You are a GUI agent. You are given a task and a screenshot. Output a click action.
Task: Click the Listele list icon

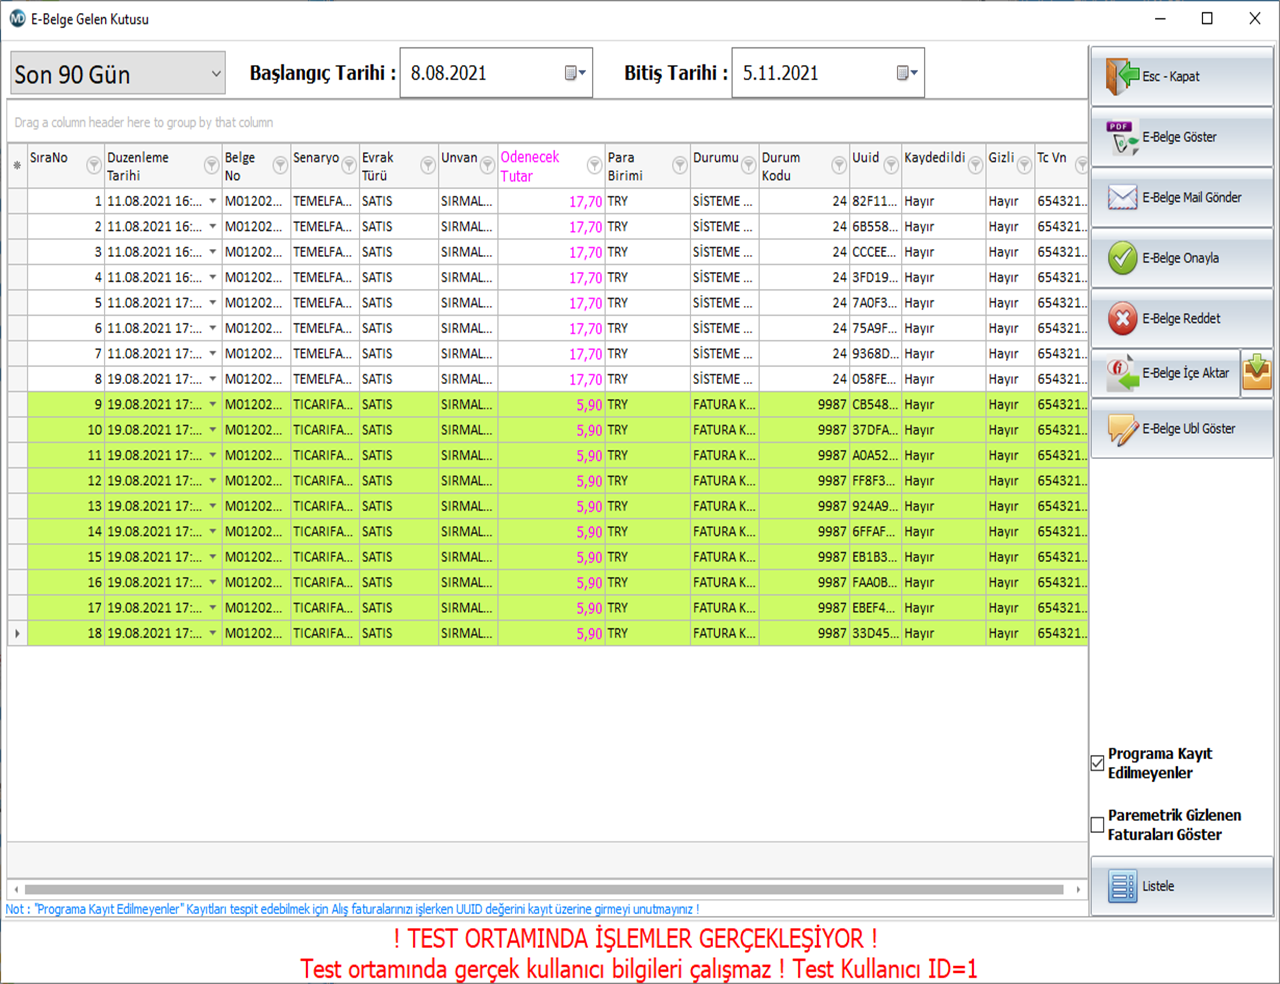1122,886
